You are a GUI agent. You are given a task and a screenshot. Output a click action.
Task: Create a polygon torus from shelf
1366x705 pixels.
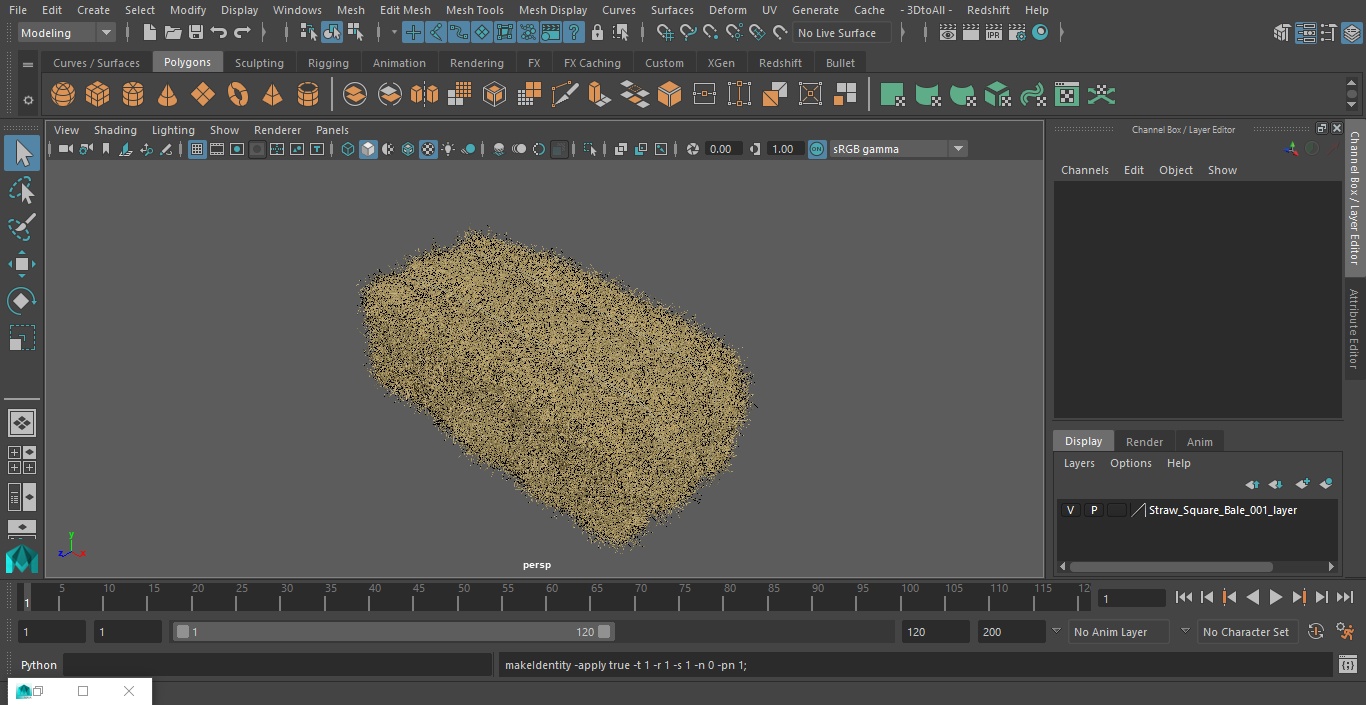(238, 95)
